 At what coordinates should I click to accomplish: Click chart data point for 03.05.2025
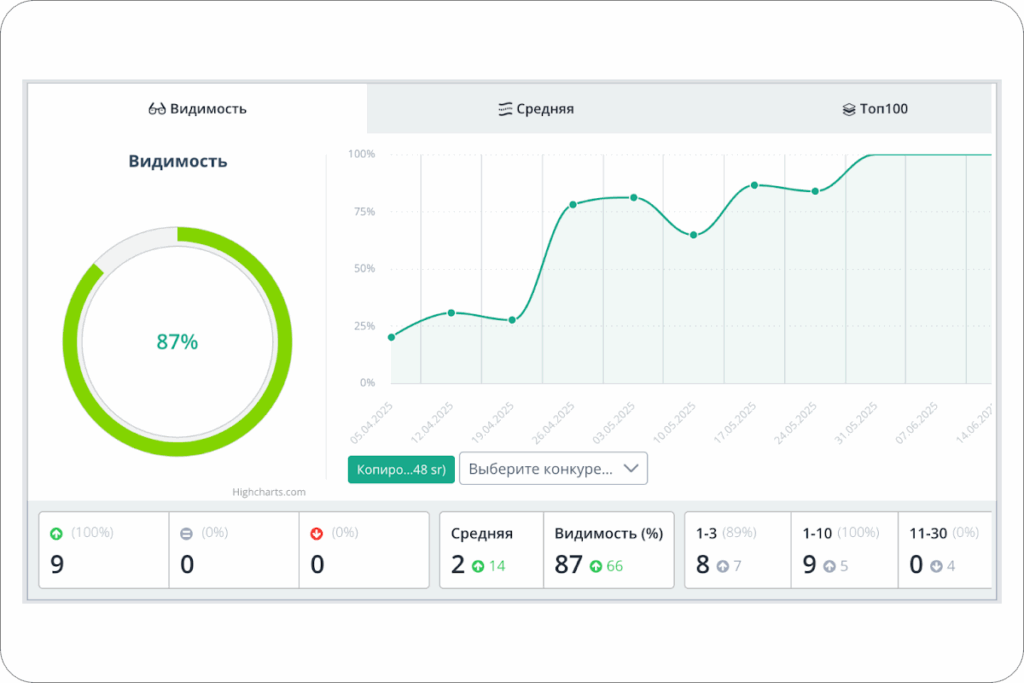pyautogui.click(x=633, y=197)
